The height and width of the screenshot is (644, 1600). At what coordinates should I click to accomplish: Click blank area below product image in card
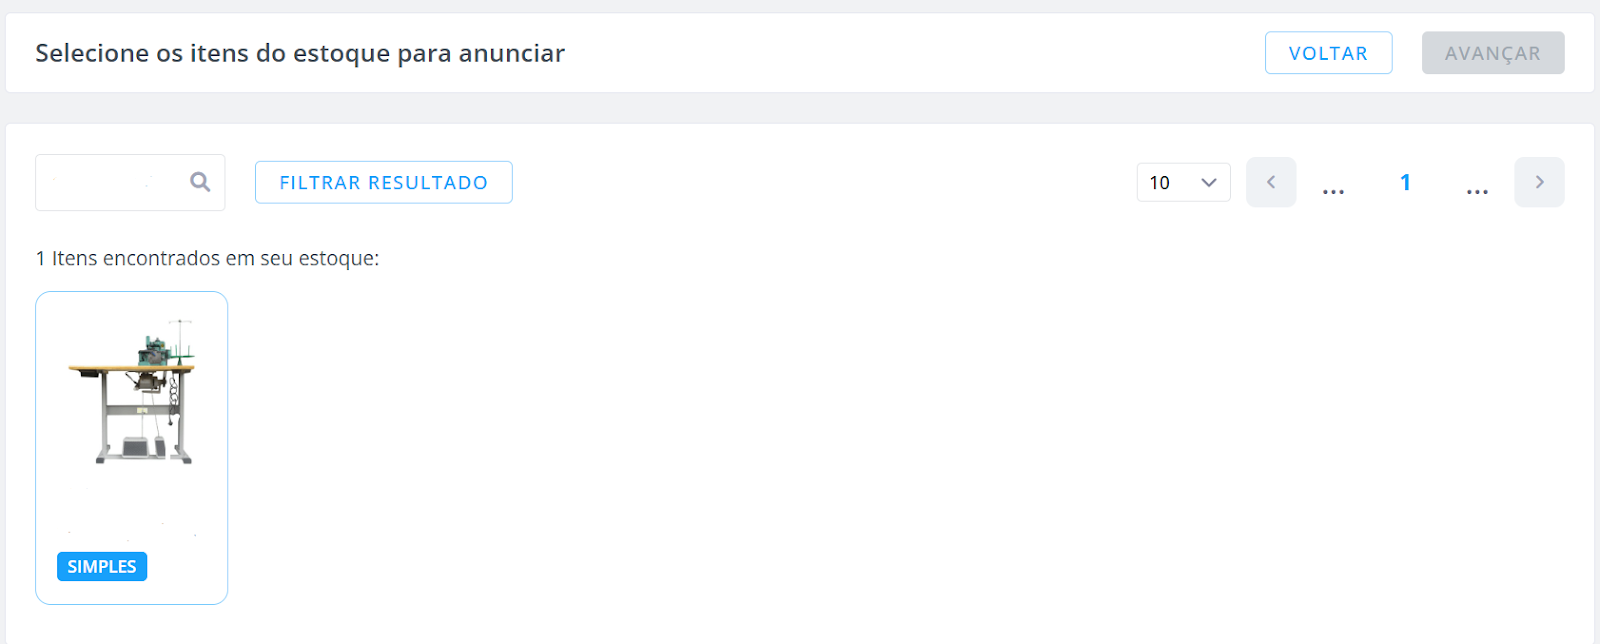click(x=132, y=505)
